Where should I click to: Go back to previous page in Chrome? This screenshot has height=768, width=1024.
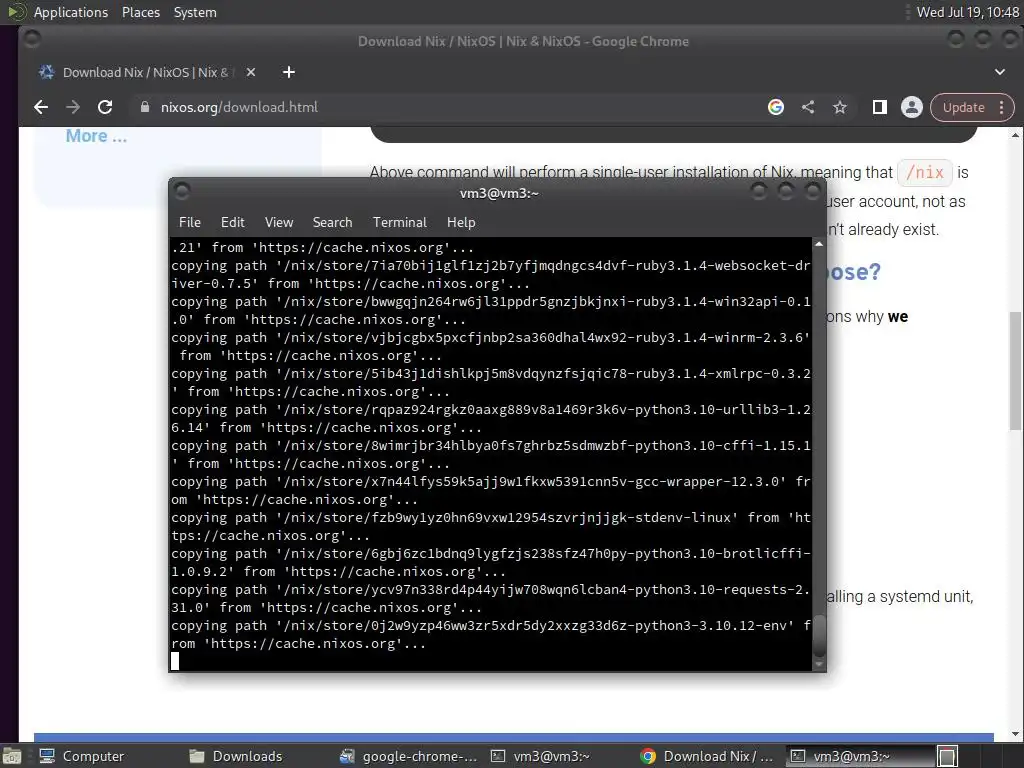(41, 107)
